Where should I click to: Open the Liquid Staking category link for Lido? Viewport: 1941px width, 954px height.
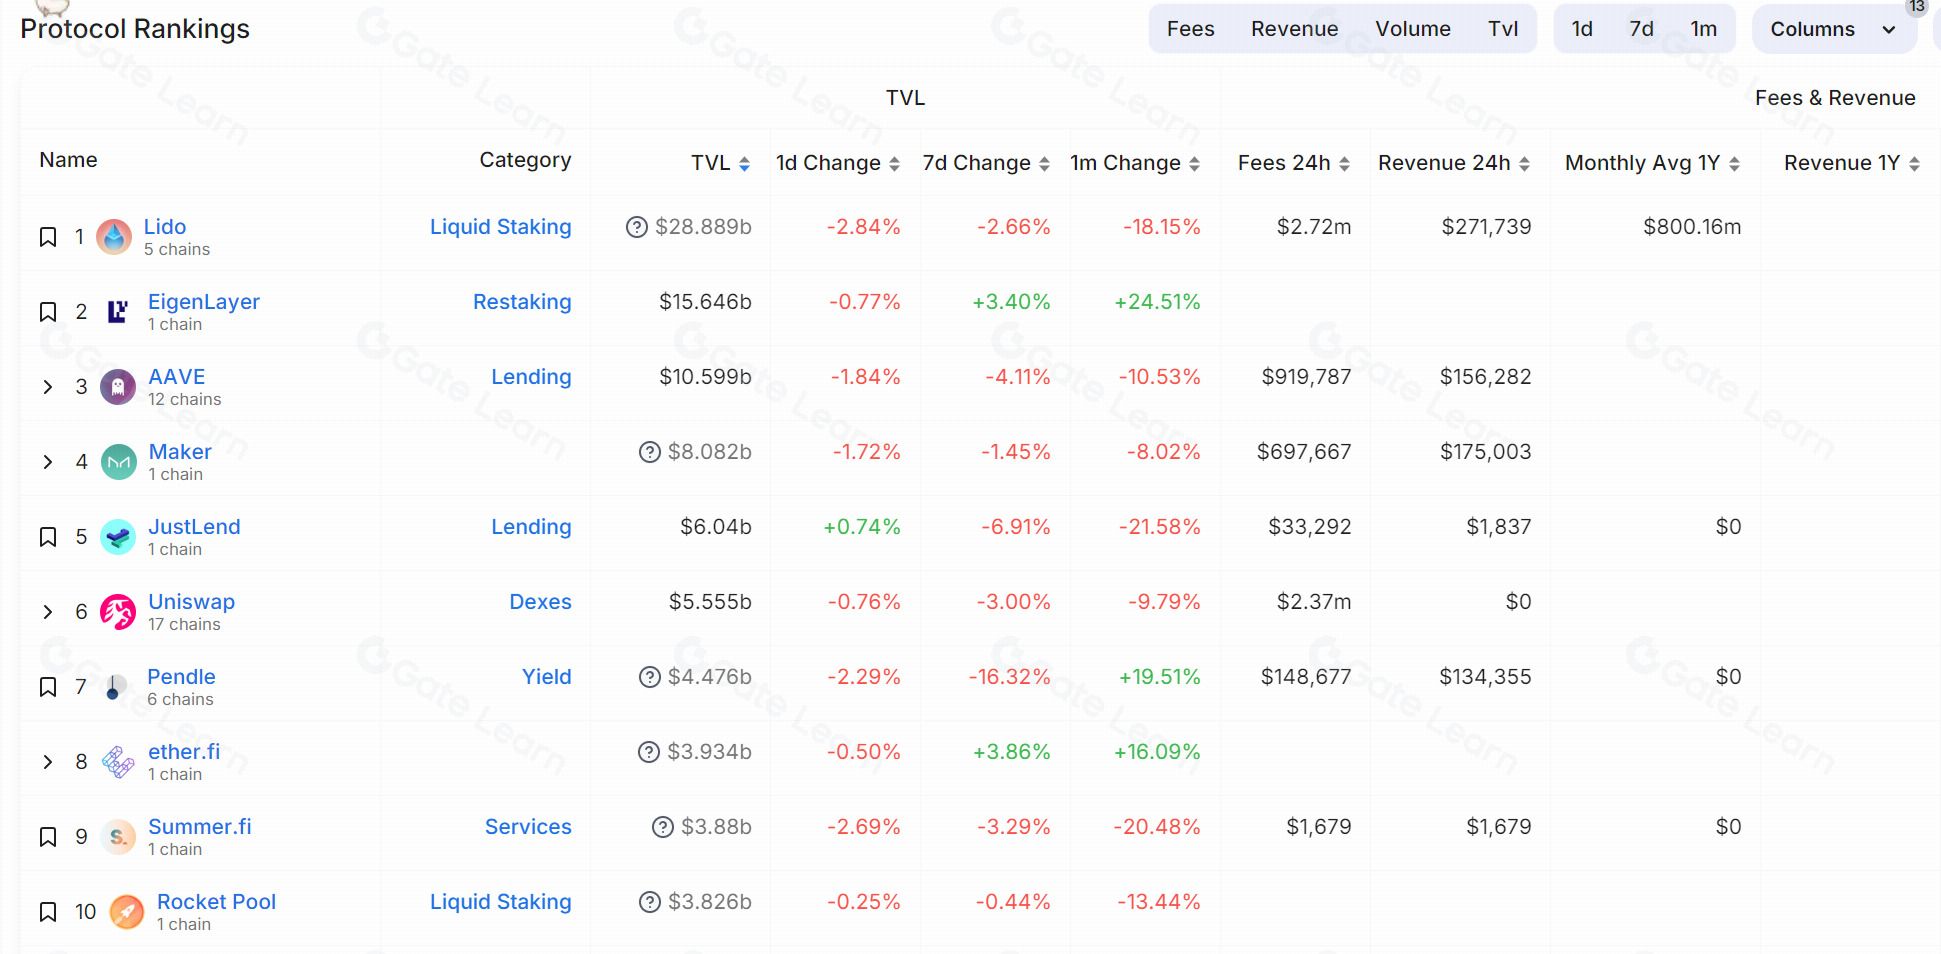tap(501, 227)
